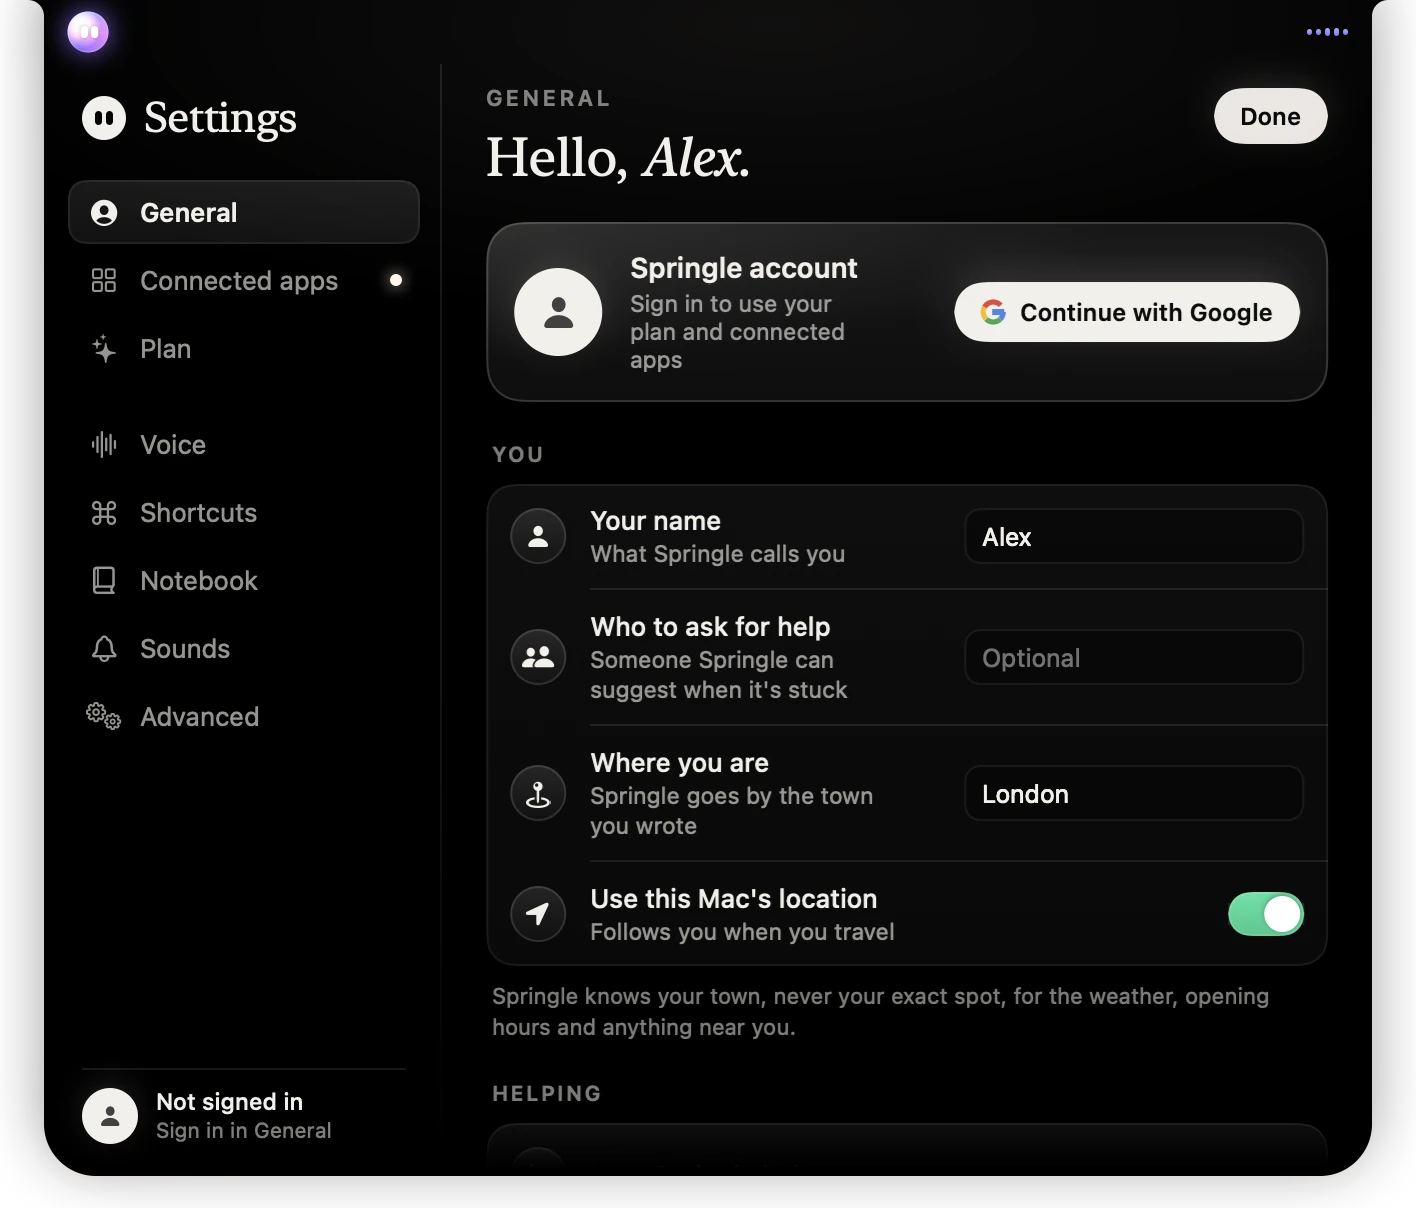Click the London location field

coord(1134,793)
